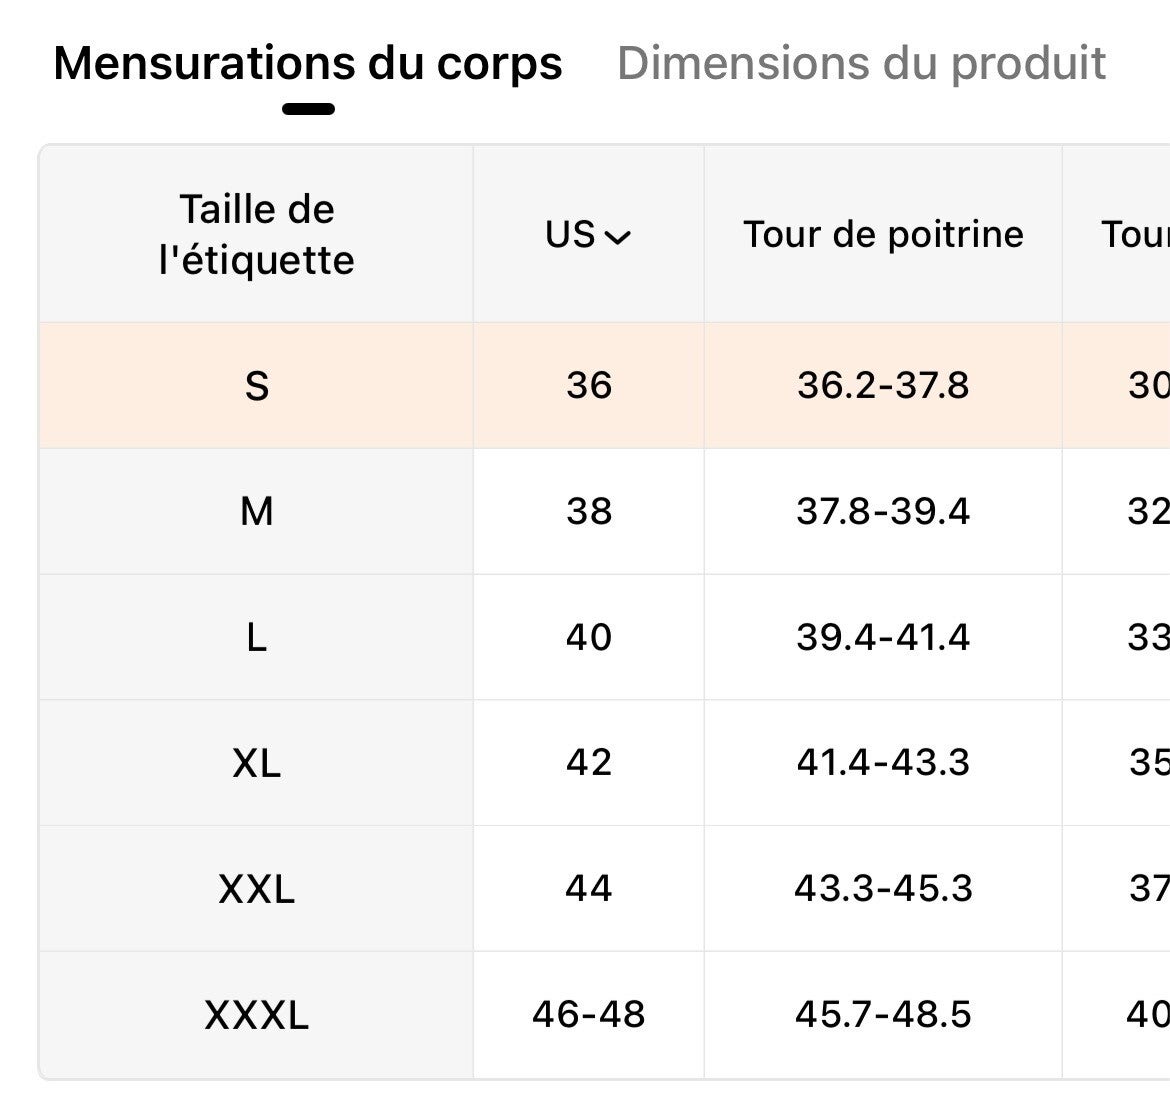Click US size 44 cell
The height and width of the screenshot is (1107, 1170).
point(588,889)
